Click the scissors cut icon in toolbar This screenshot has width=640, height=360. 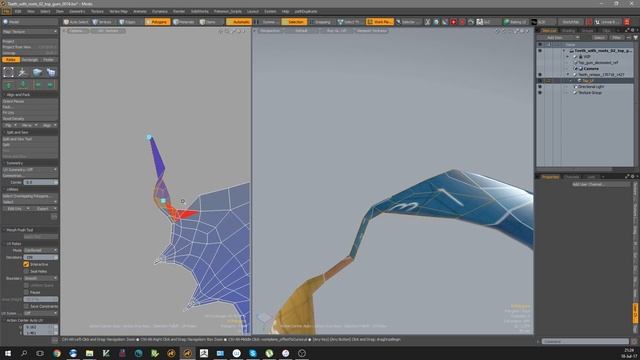coord(427,22)
